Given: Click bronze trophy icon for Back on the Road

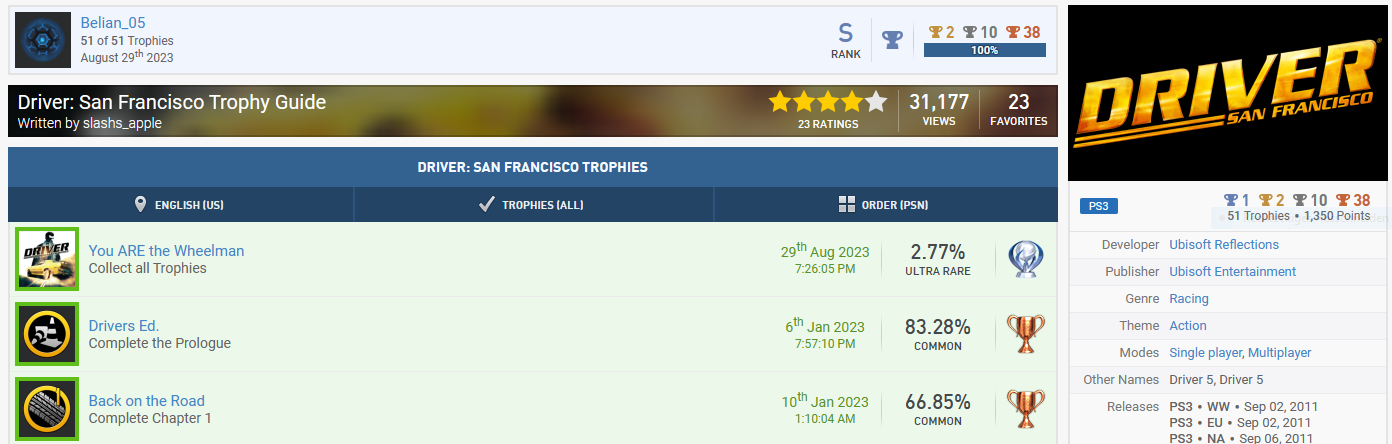Looking at the screenshot, I should [x=1025, y=409].
